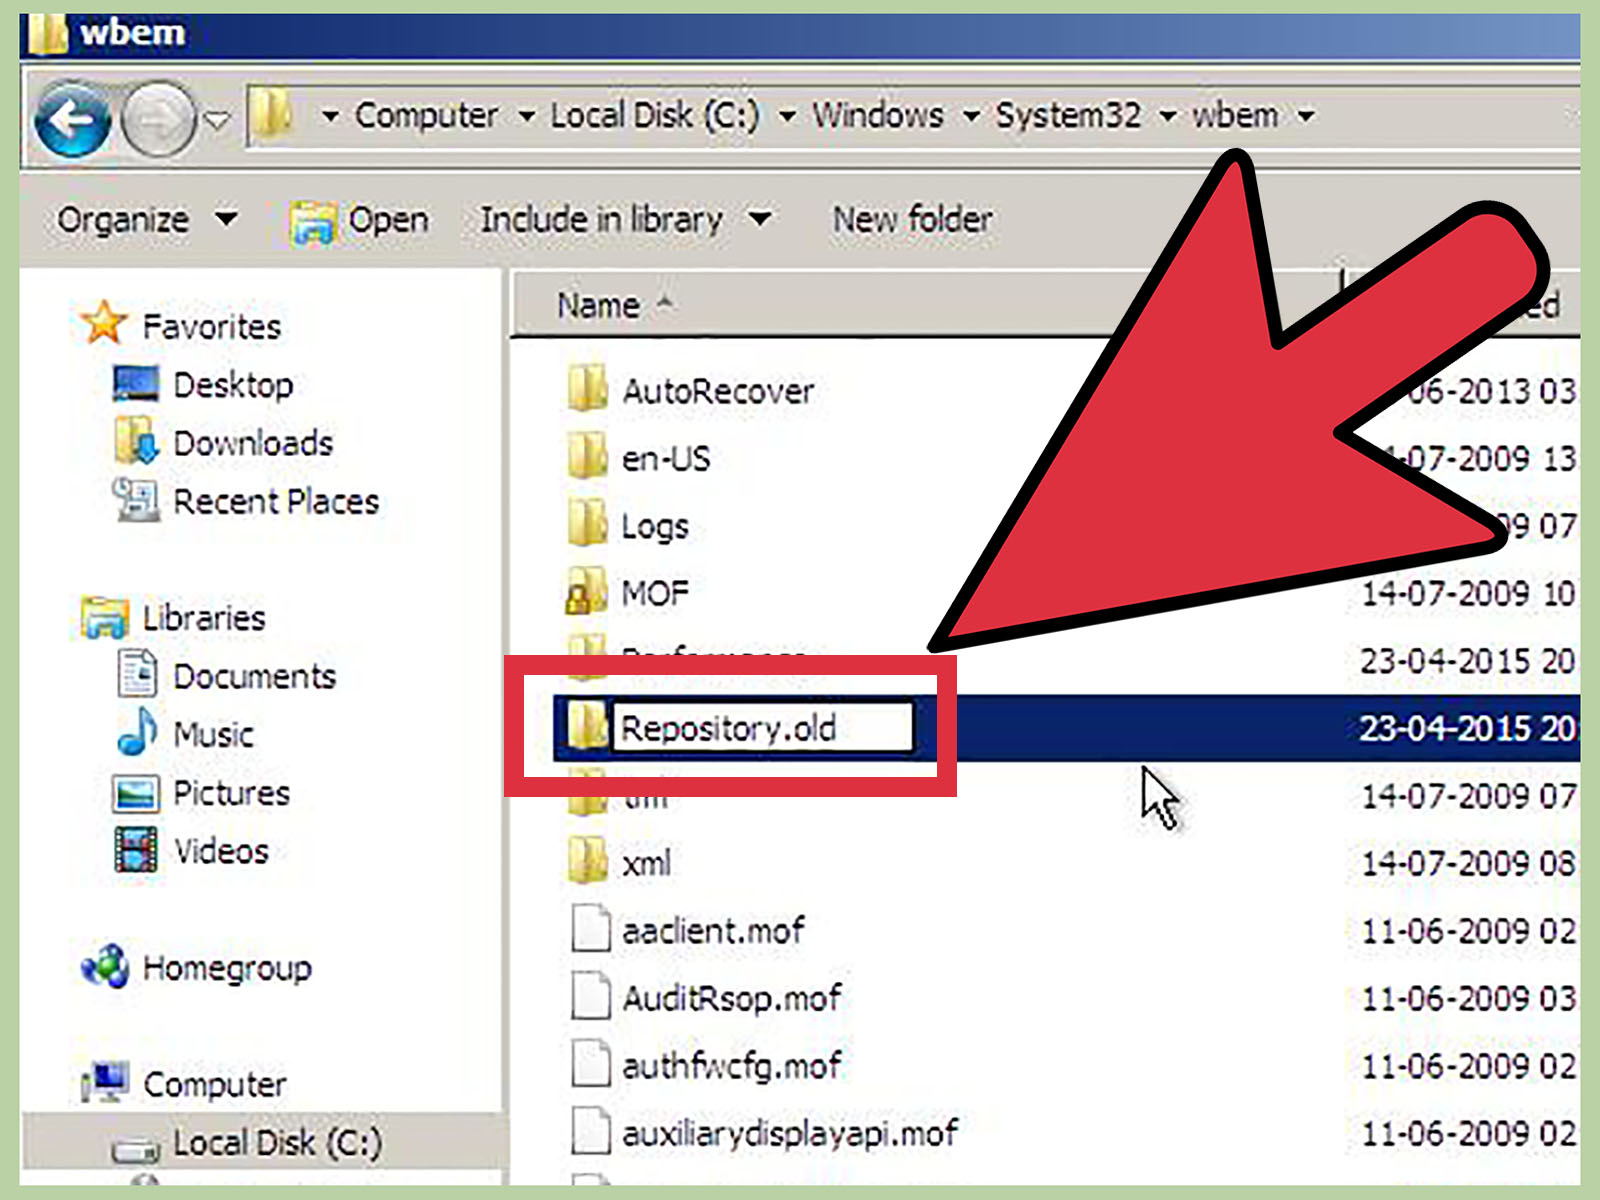Select Favorites star in navigation pane

pos(104,323)
